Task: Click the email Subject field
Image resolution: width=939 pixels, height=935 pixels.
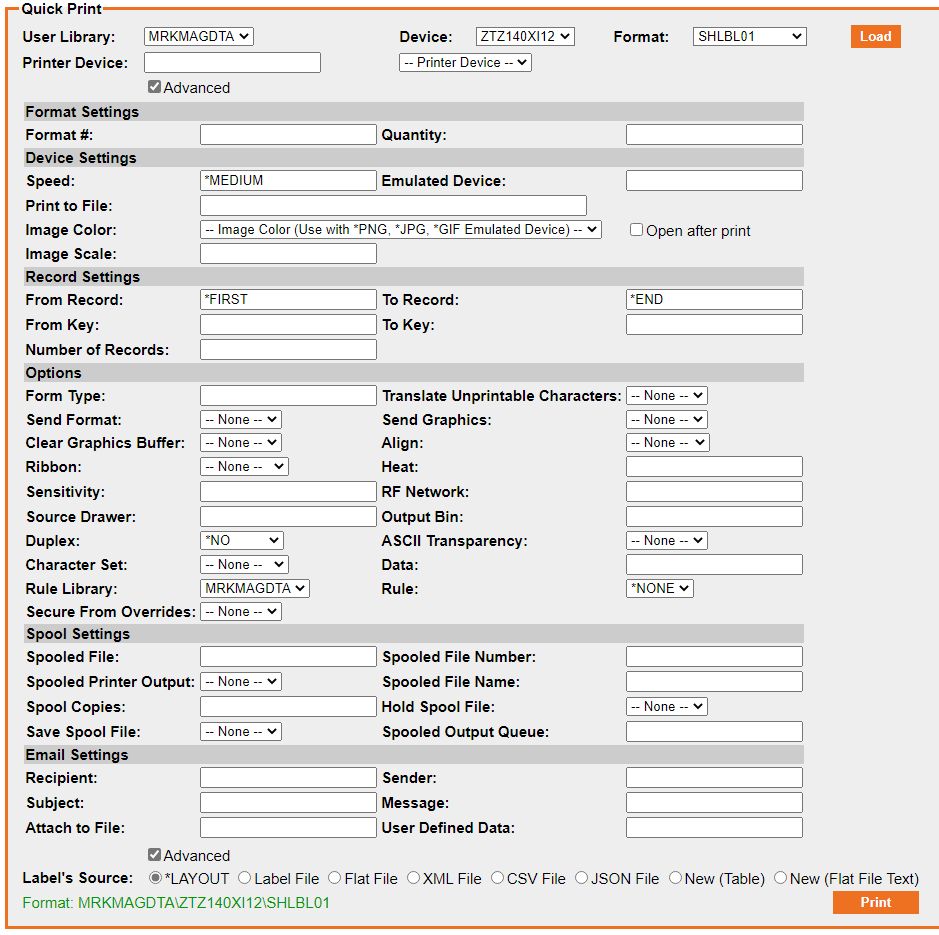Action: pyautogui.click(x=288, y=803)
